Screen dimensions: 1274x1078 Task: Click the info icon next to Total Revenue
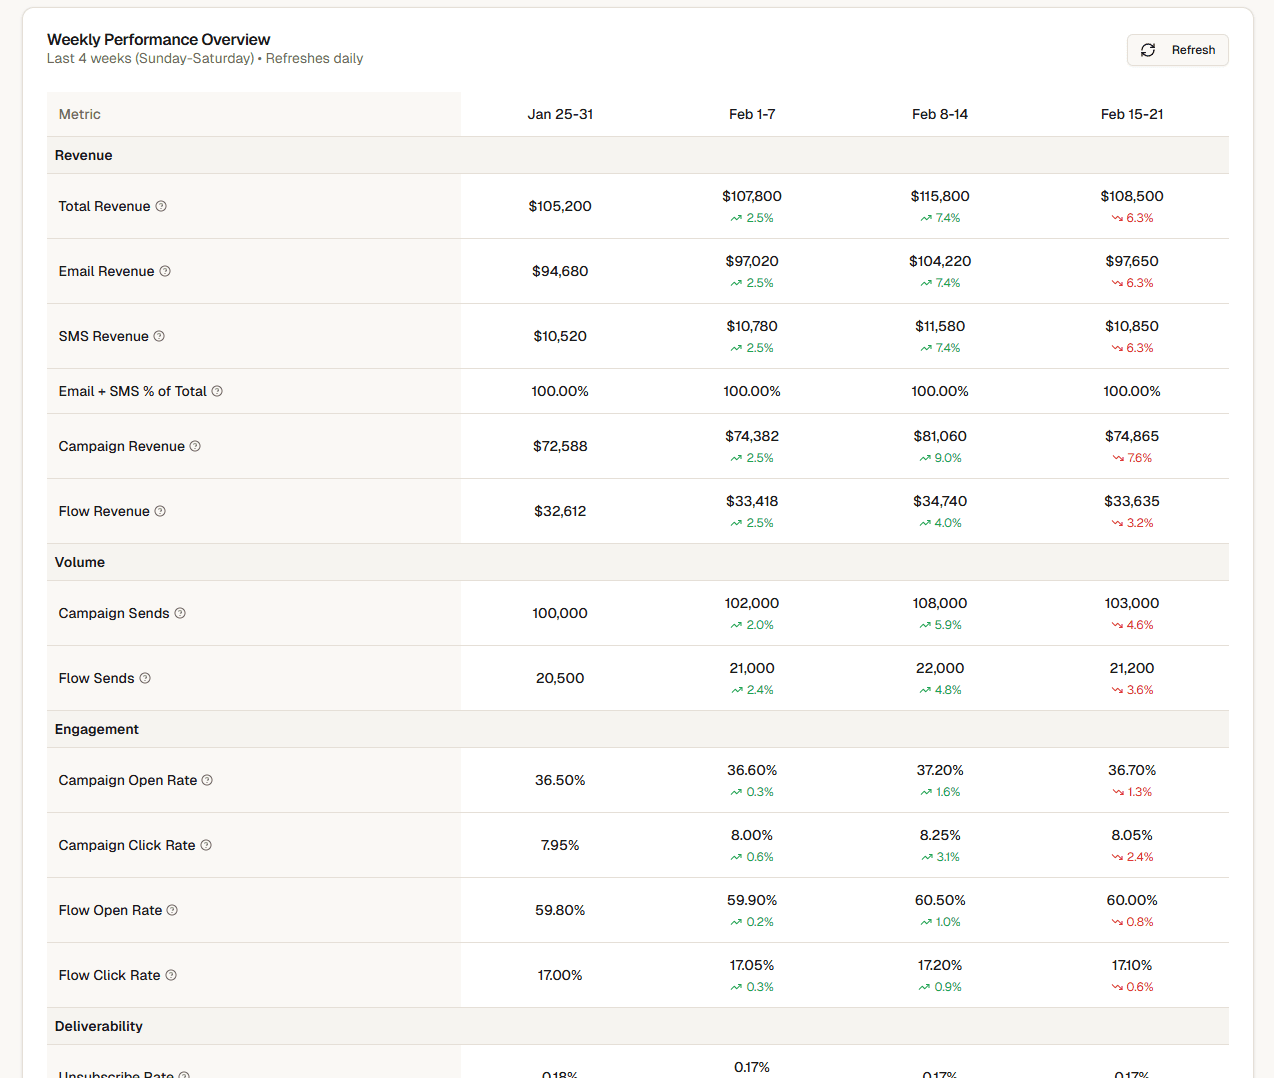(x=161, y=206)
